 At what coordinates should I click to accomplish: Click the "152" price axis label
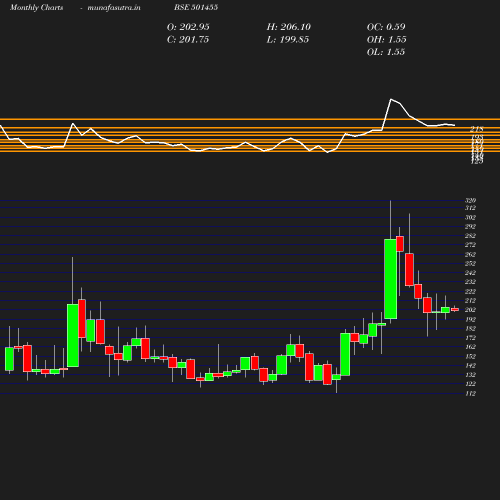coord(470,356)
